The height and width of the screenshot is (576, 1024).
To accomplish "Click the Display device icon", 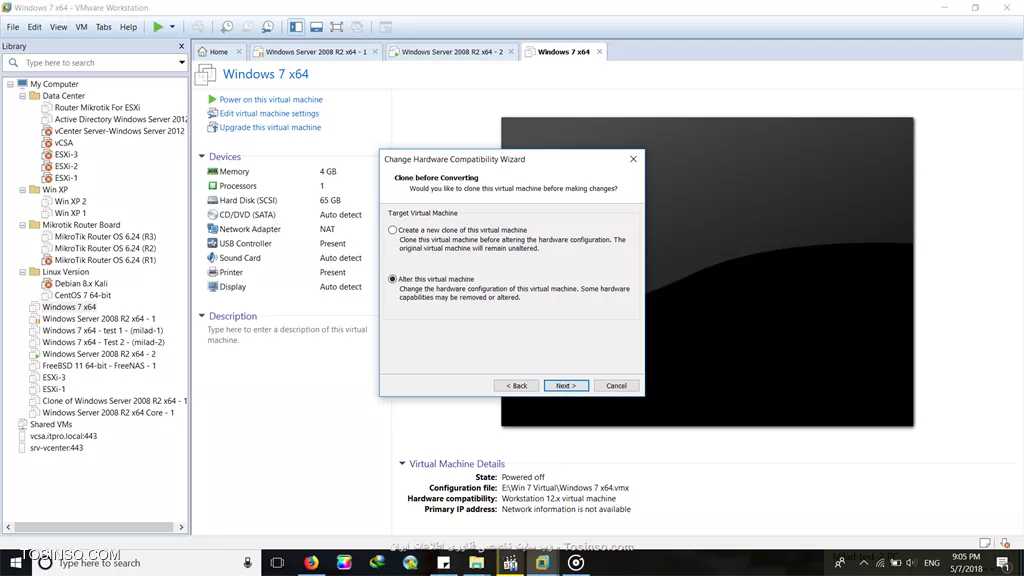I will point(212,287).
